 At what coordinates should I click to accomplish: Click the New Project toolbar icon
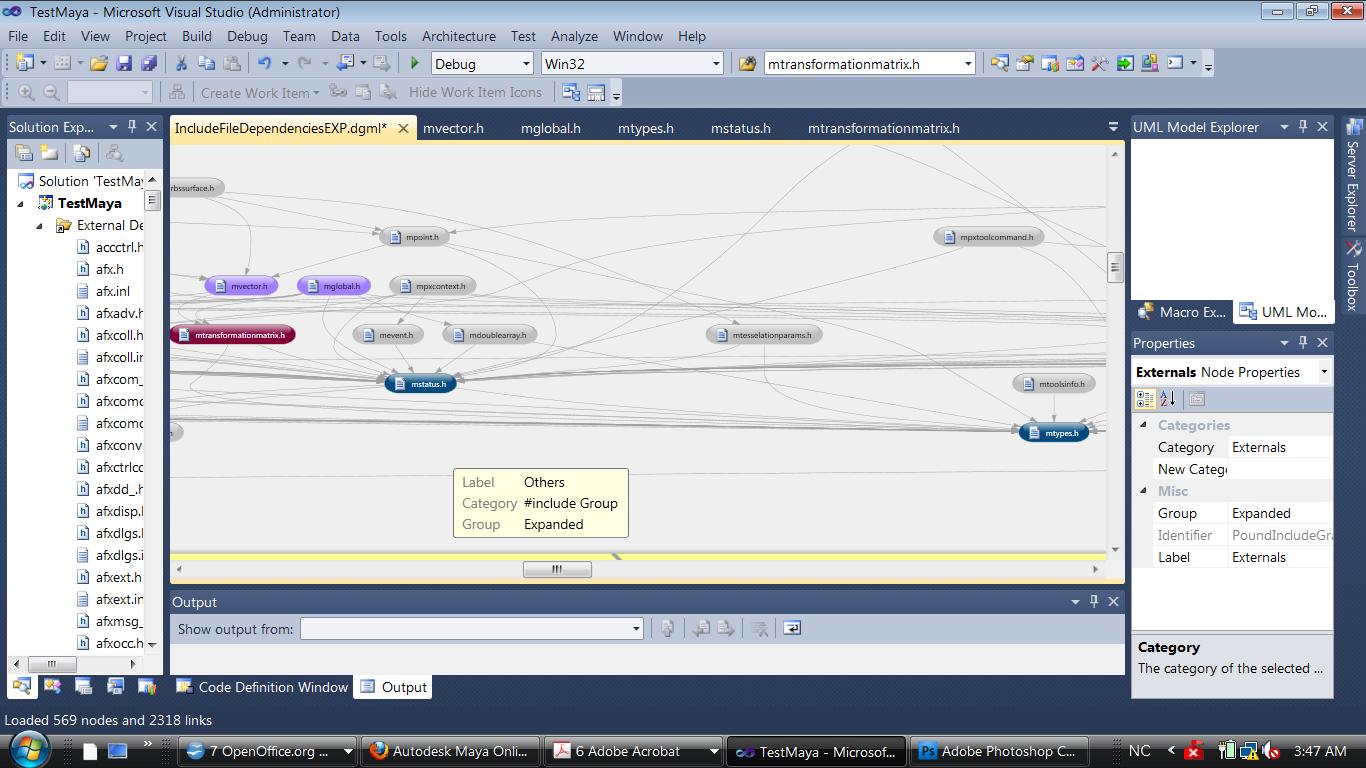coord(24,63)
